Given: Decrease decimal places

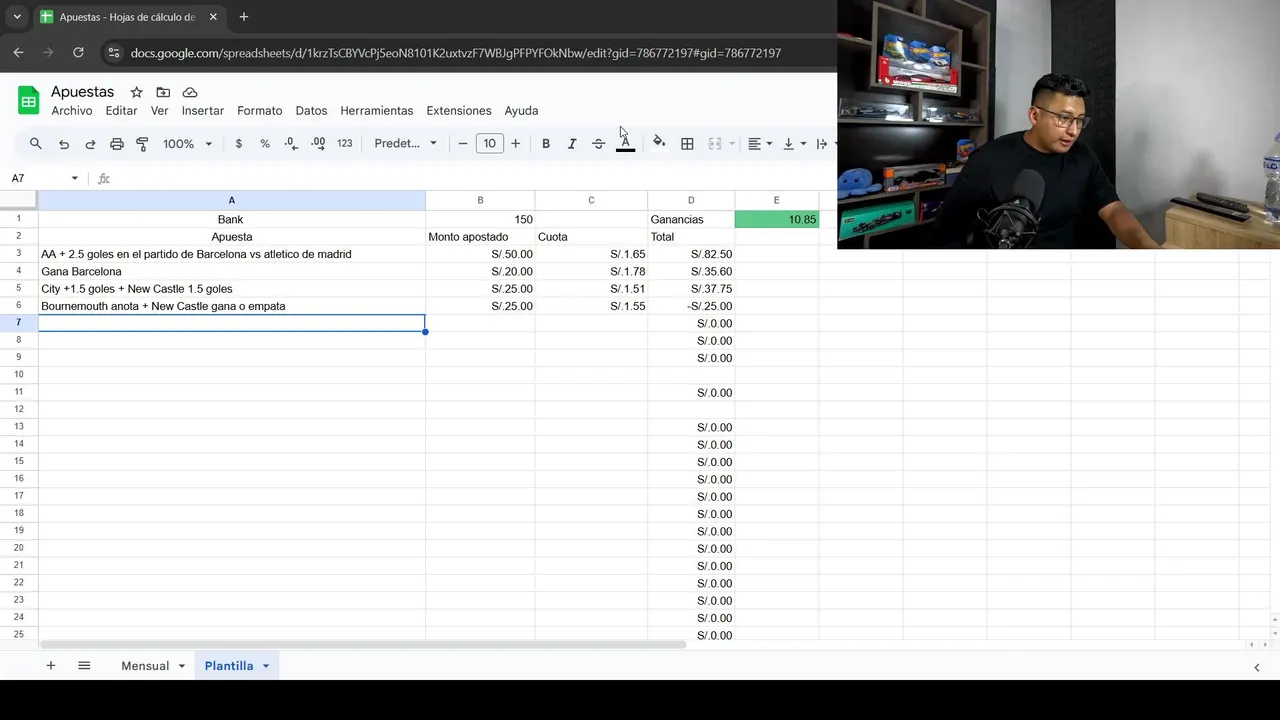Looking at the screenshot, I should 291,144.
